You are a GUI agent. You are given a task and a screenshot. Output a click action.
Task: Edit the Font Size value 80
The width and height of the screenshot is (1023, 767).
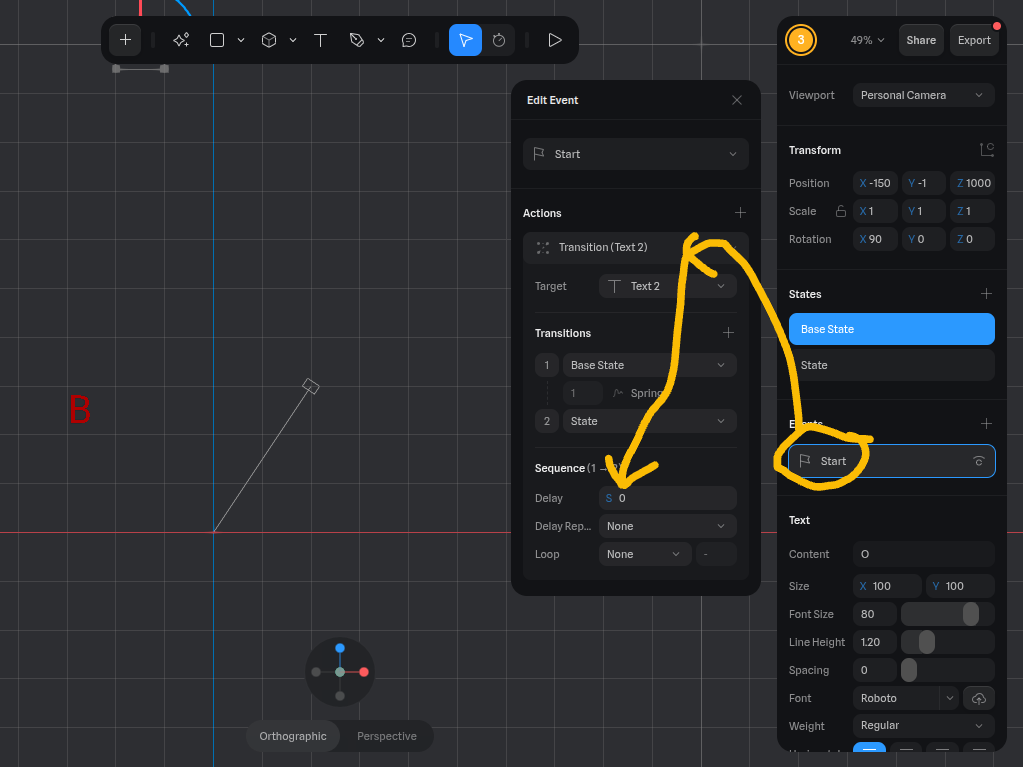(x=874, y=614)
